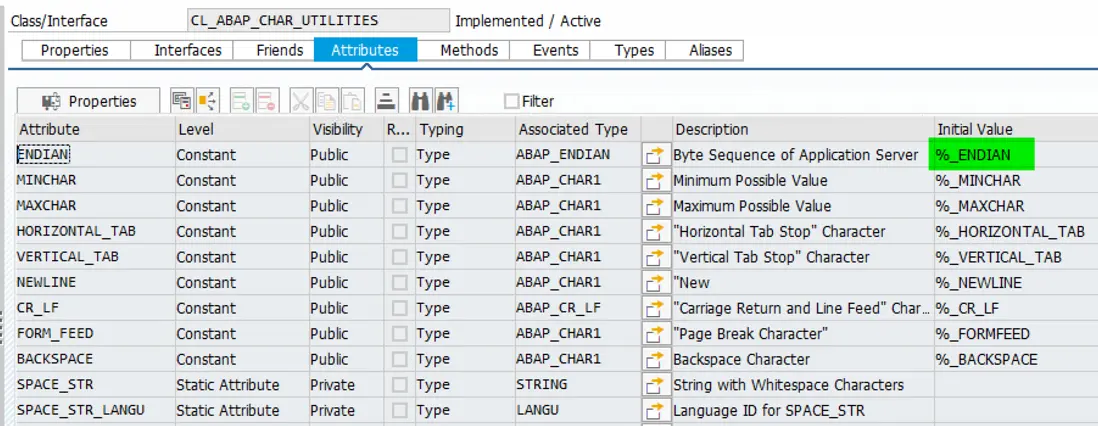Click the Sort stacked-bars toolbar icon
Viewport: 1098px width, 426px height.
pyautogui.click(x=387, y=100)
